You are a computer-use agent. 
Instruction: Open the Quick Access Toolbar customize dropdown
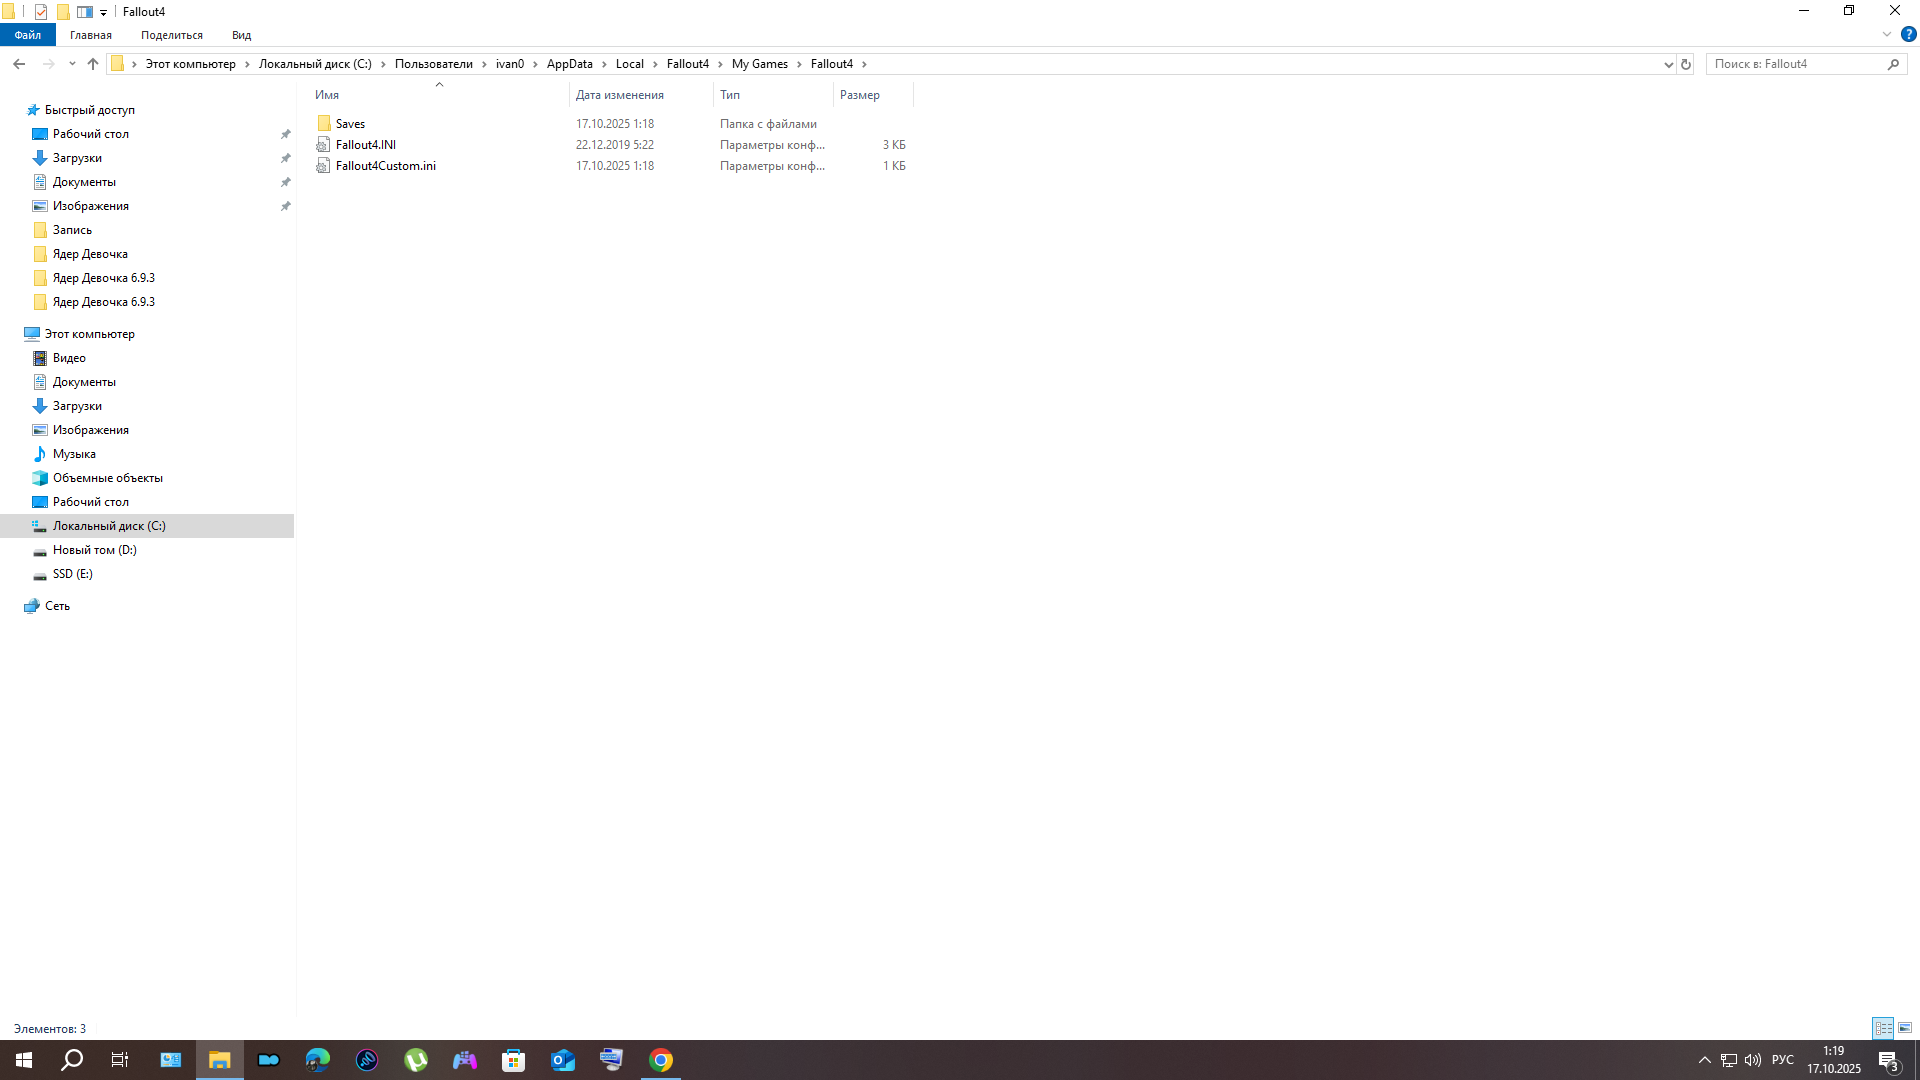pos(103,13)
